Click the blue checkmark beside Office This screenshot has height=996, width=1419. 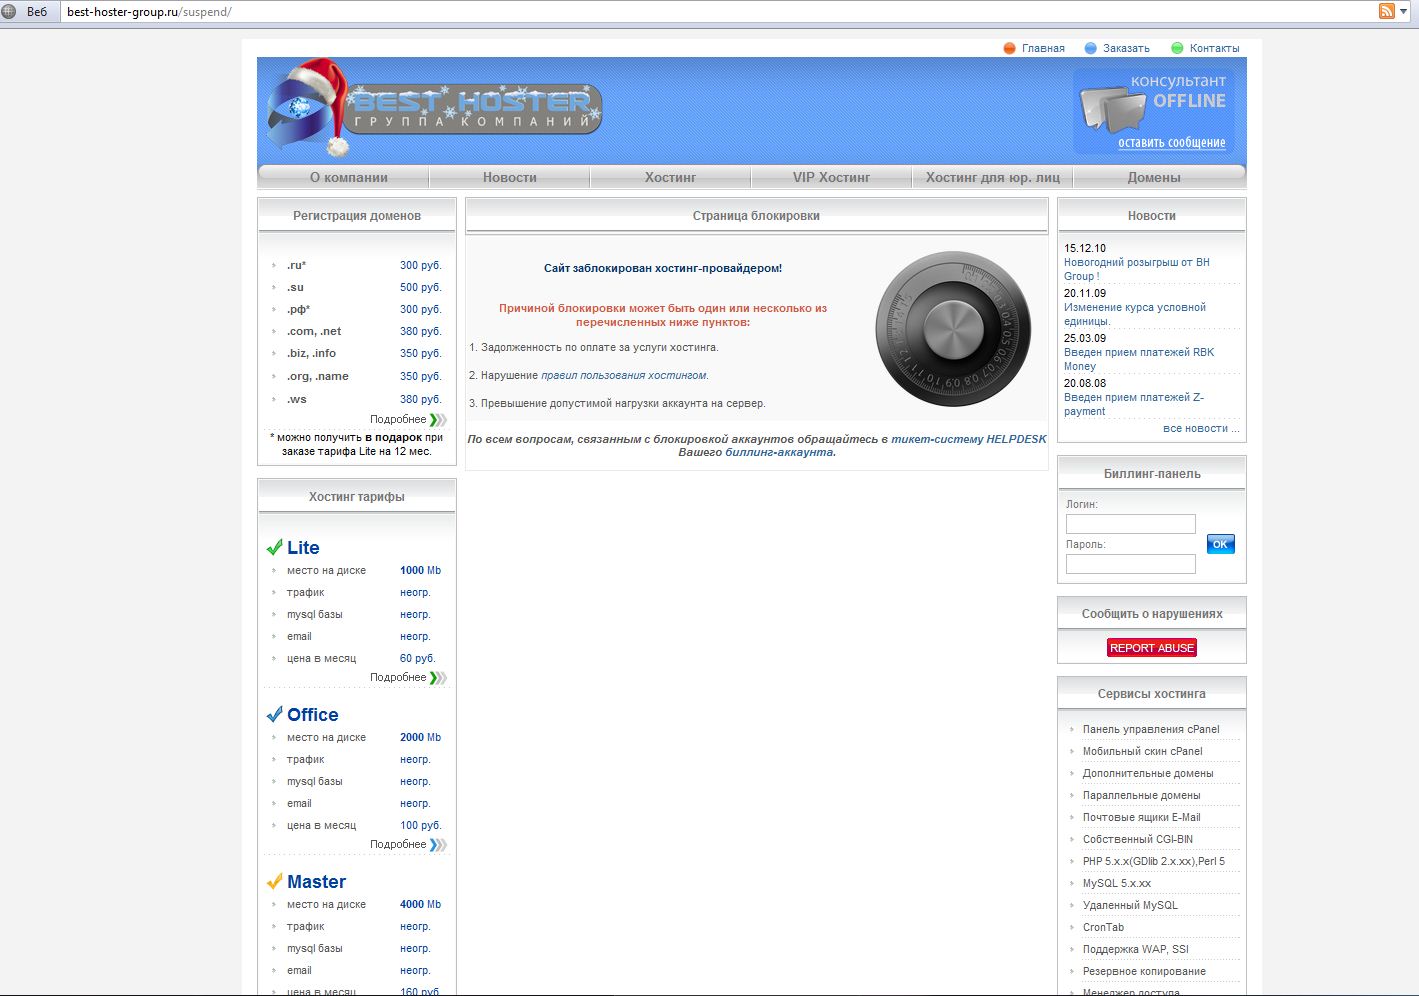[x=274, y=714]
